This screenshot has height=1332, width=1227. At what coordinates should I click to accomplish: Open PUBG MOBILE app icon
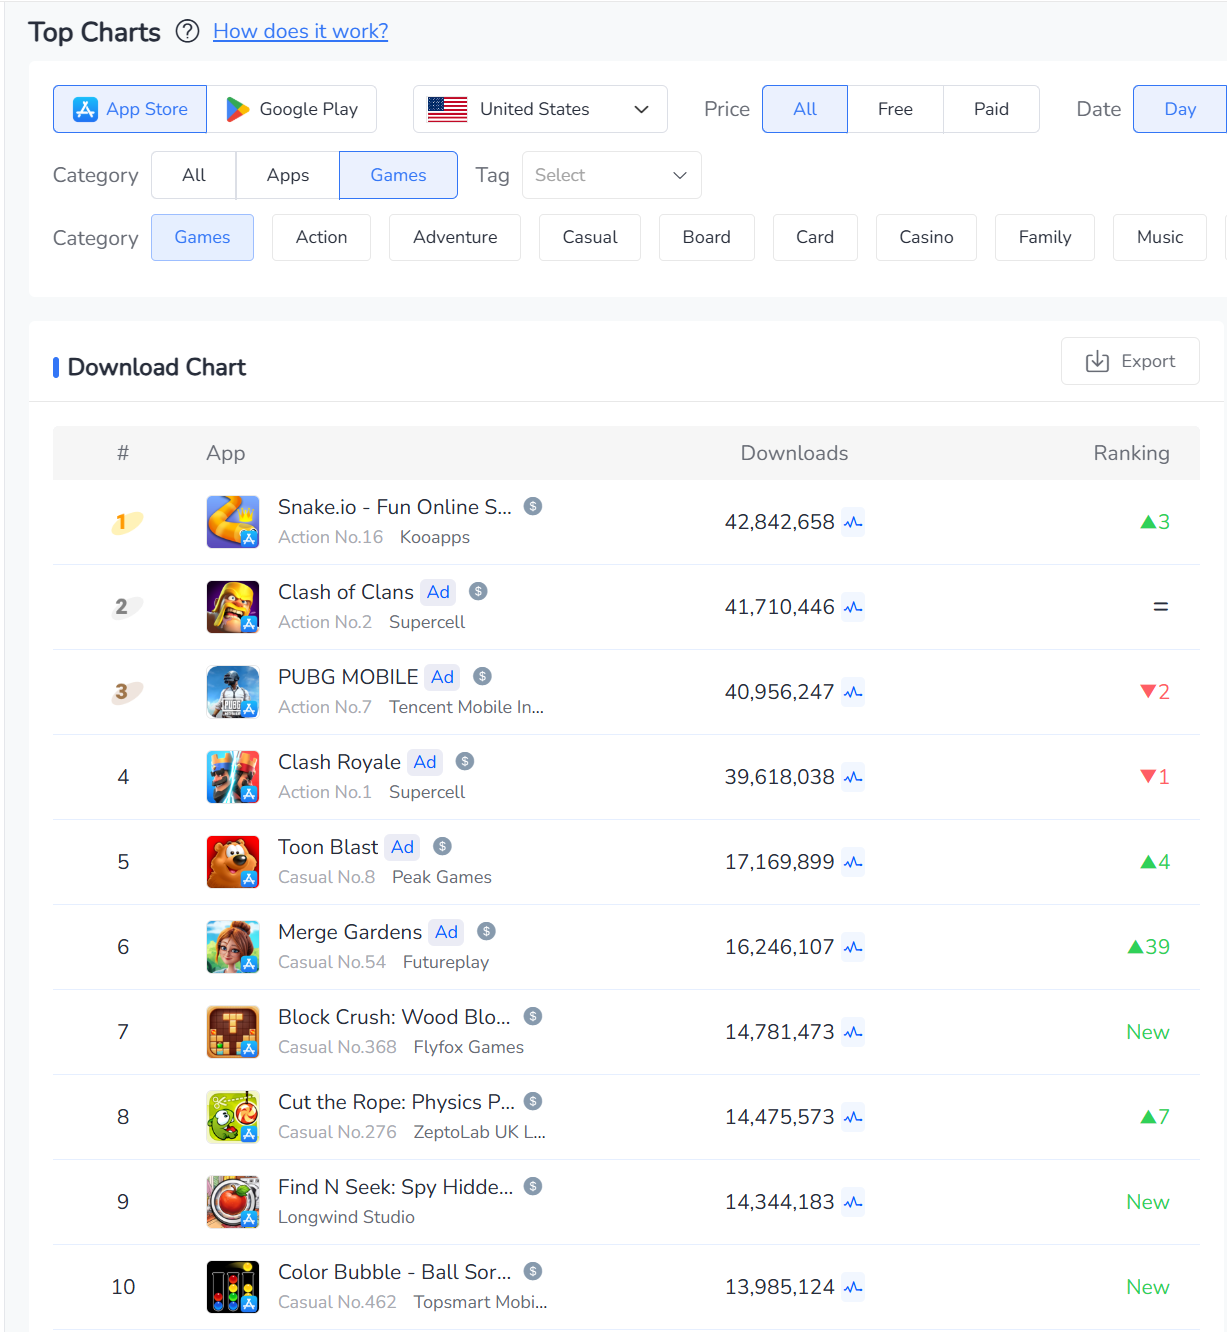[x=233, y=692]
